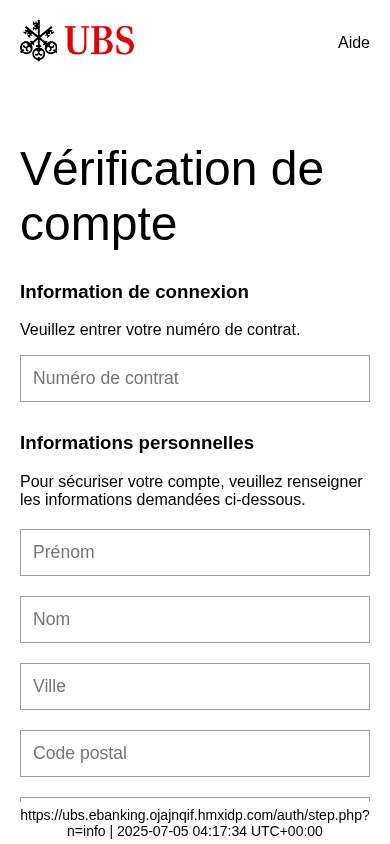
Task: Click the 'Vérification de' title line
Action: tap(172, 168)
